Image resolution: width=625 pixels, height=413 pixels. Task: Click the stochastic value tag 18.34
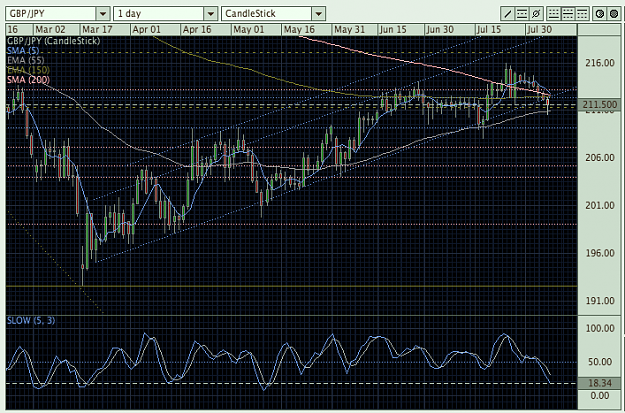tap(599, 384)
